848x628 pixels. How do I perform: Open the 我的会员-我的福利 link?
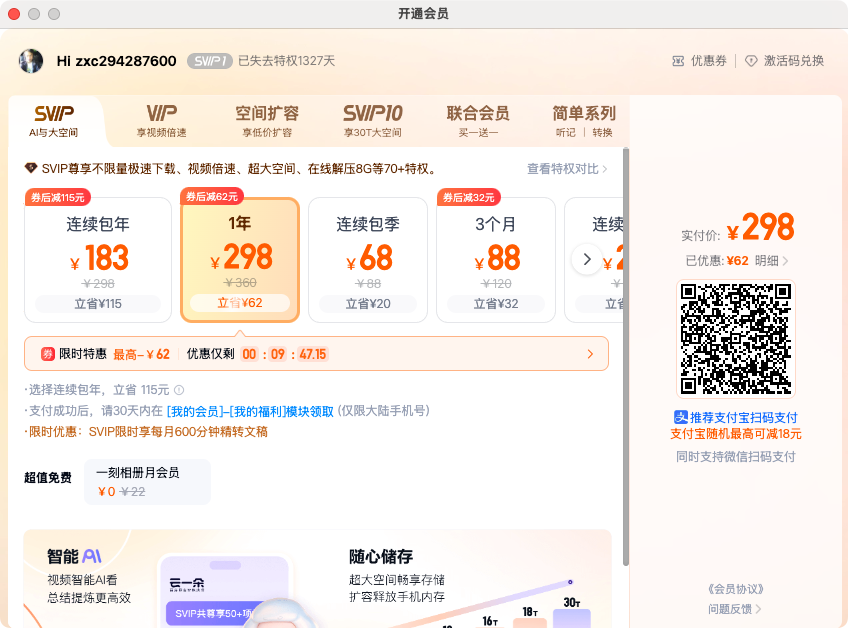click(x=250, y=412)
